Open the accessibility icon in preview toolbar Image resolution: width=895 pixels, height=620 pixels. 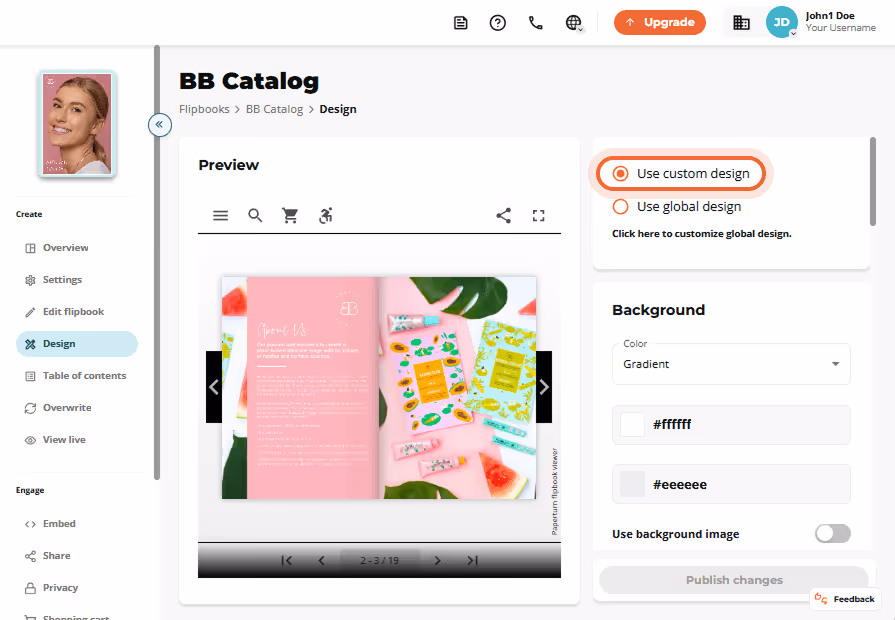coord(325,216)
